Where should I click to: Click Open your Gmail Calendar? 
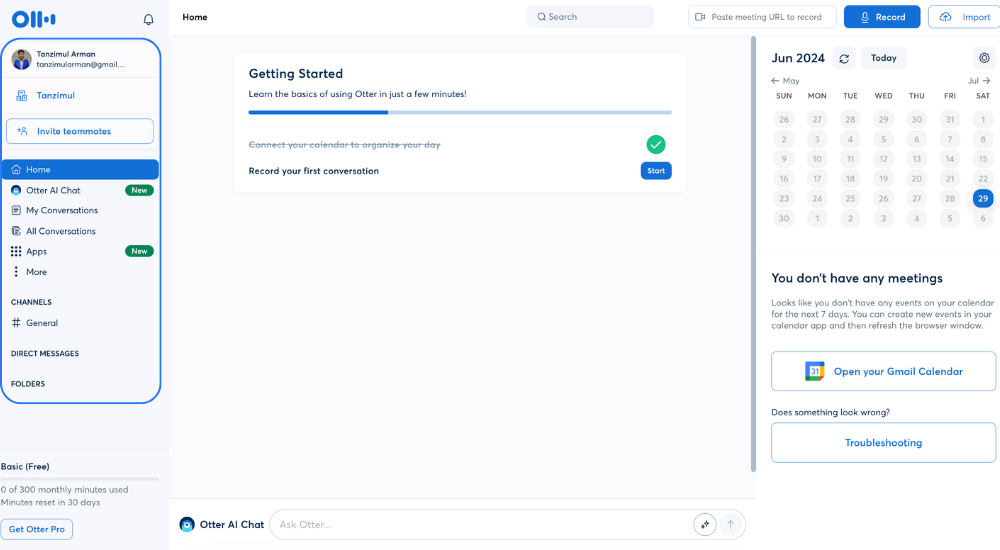[x=883, y=371]
